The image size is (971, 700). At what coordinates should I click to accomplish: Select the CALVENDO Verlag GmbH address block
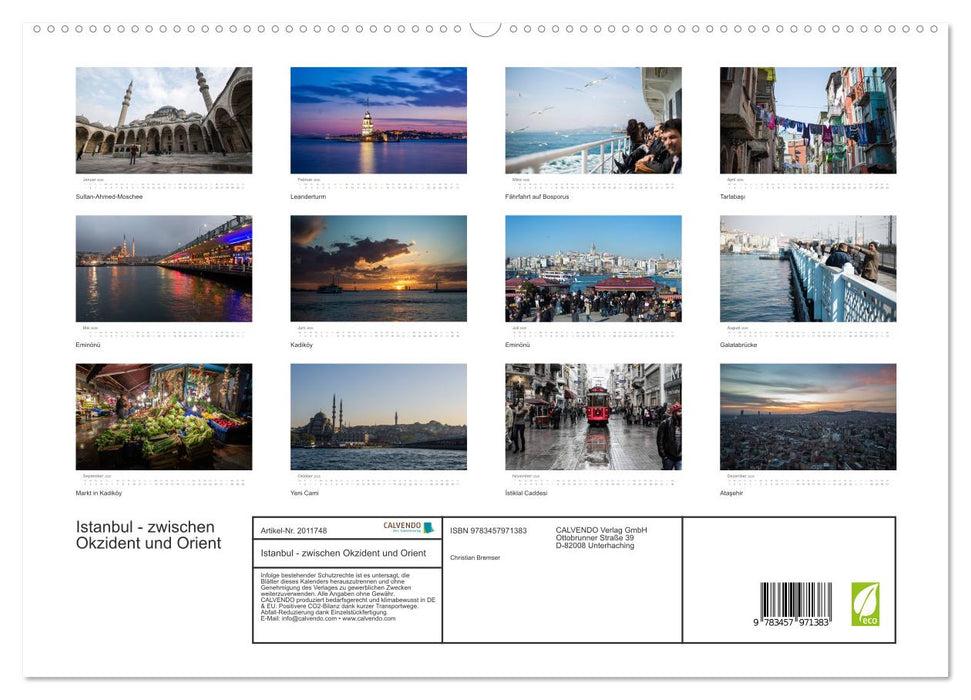(600, 537)
